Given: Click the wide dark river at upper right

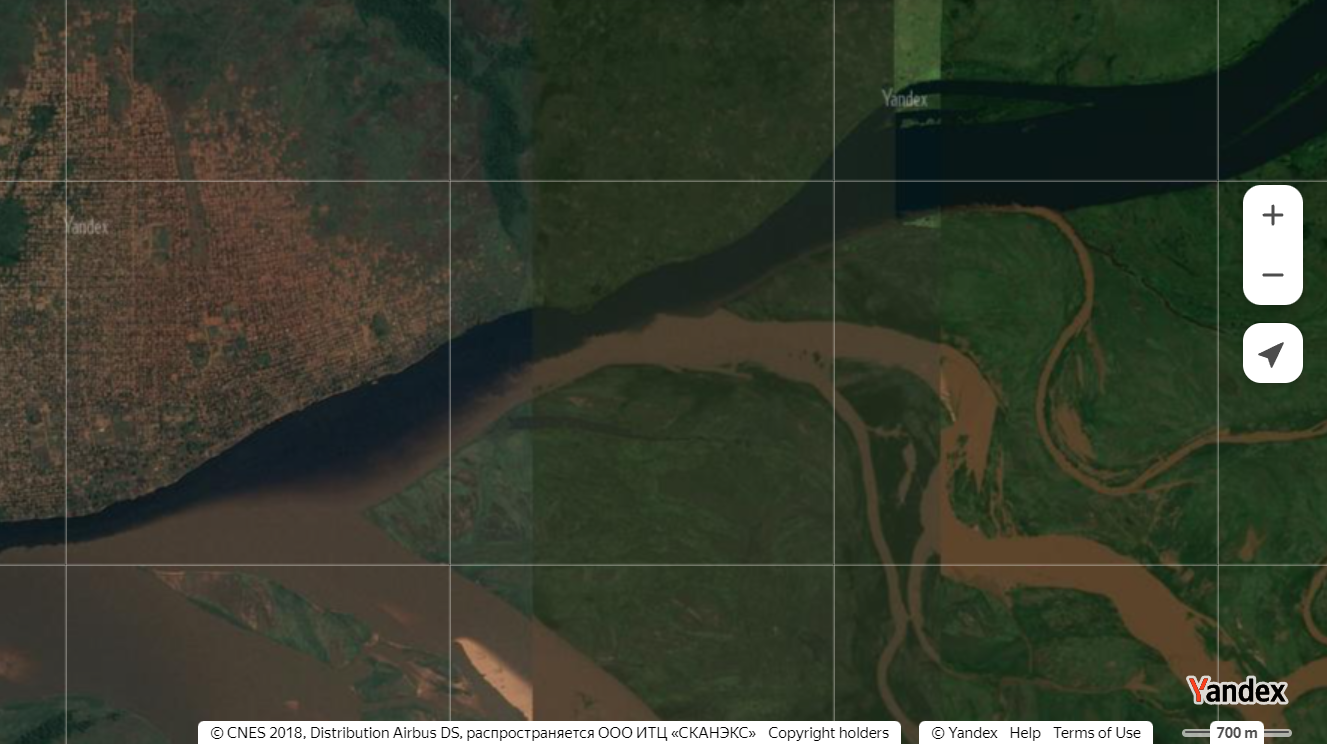Looking at the screenshot, I should 1100,140.
